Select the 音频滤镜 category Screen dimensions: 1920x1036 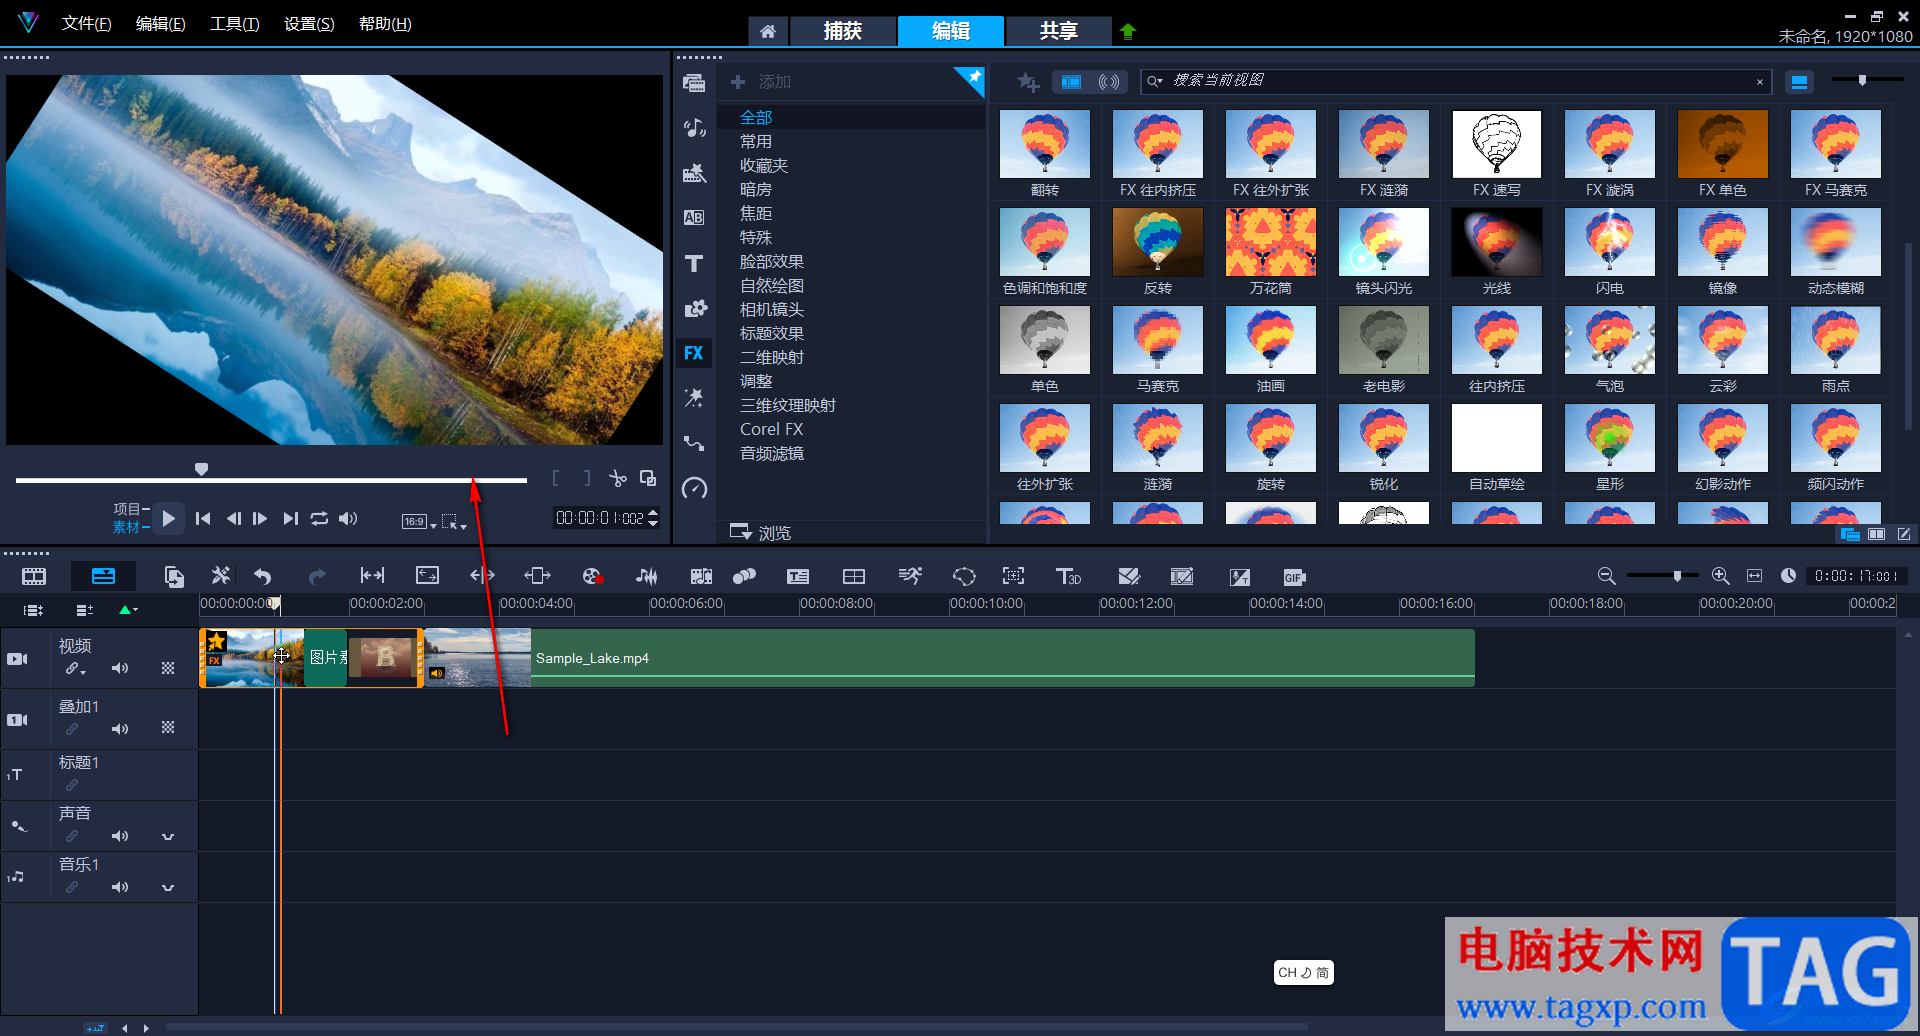772,454
